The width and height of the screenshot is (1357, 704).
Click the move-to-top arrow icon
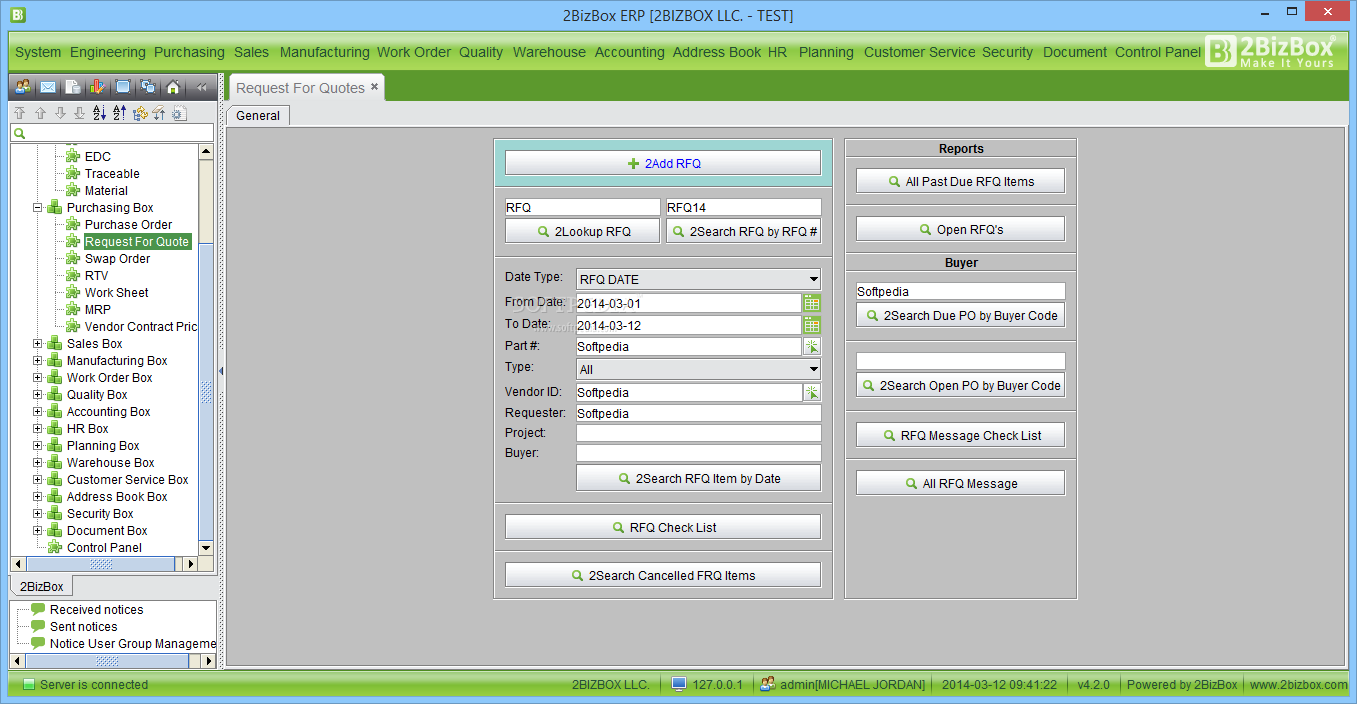click(19, 113)
